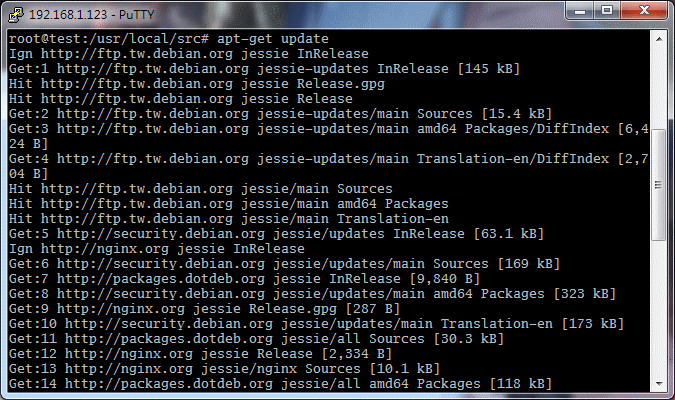
Task: Click the 'Hit' jessie/main Translation-en line
Action: (x=229, y=219)
